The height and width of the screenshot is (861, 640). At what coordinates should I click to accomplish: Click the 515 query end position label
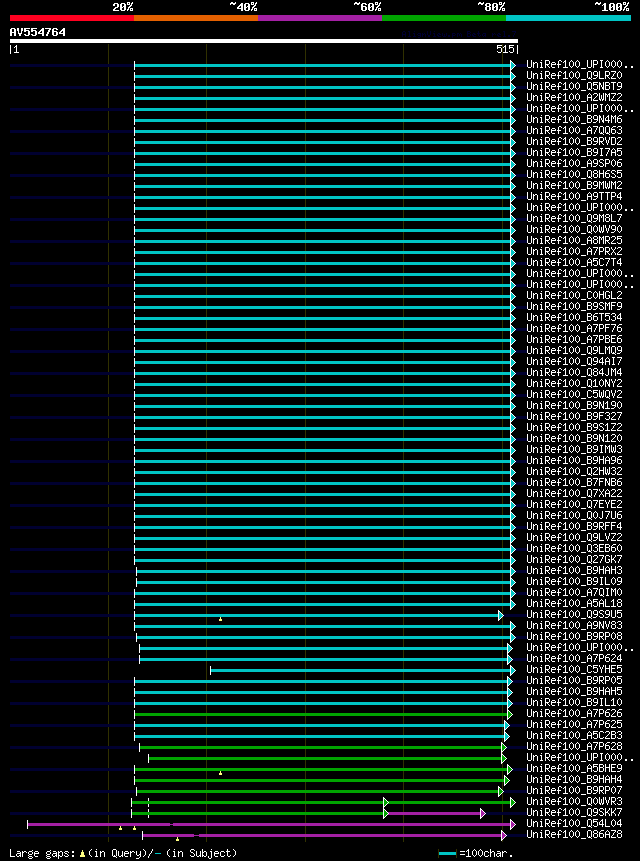point(506,49)
